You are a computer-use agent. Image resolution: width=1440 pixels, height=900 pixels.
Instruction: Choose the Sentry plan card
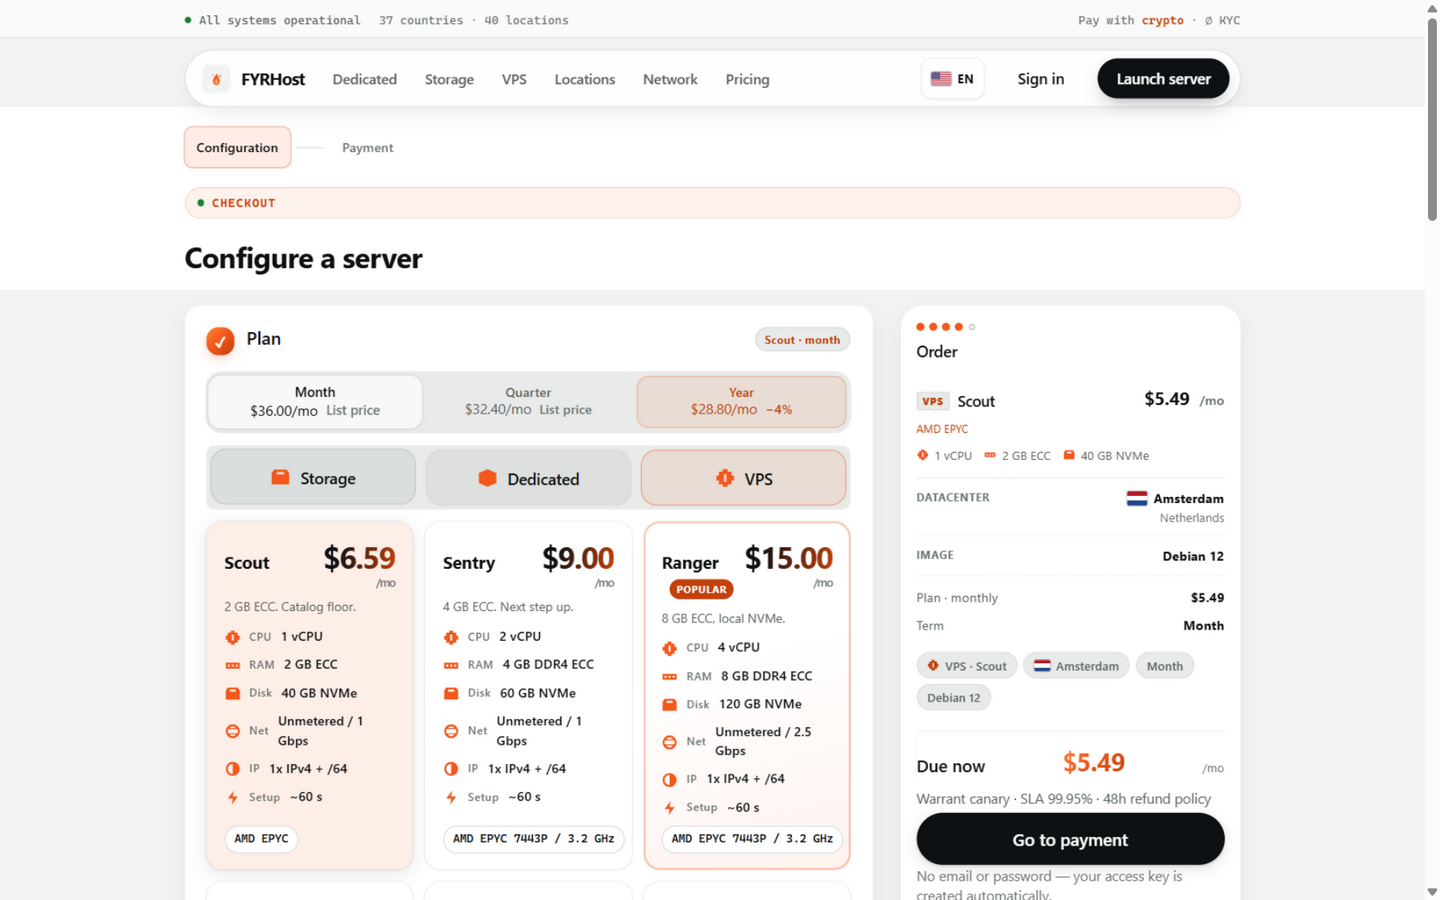coord(528,695)
